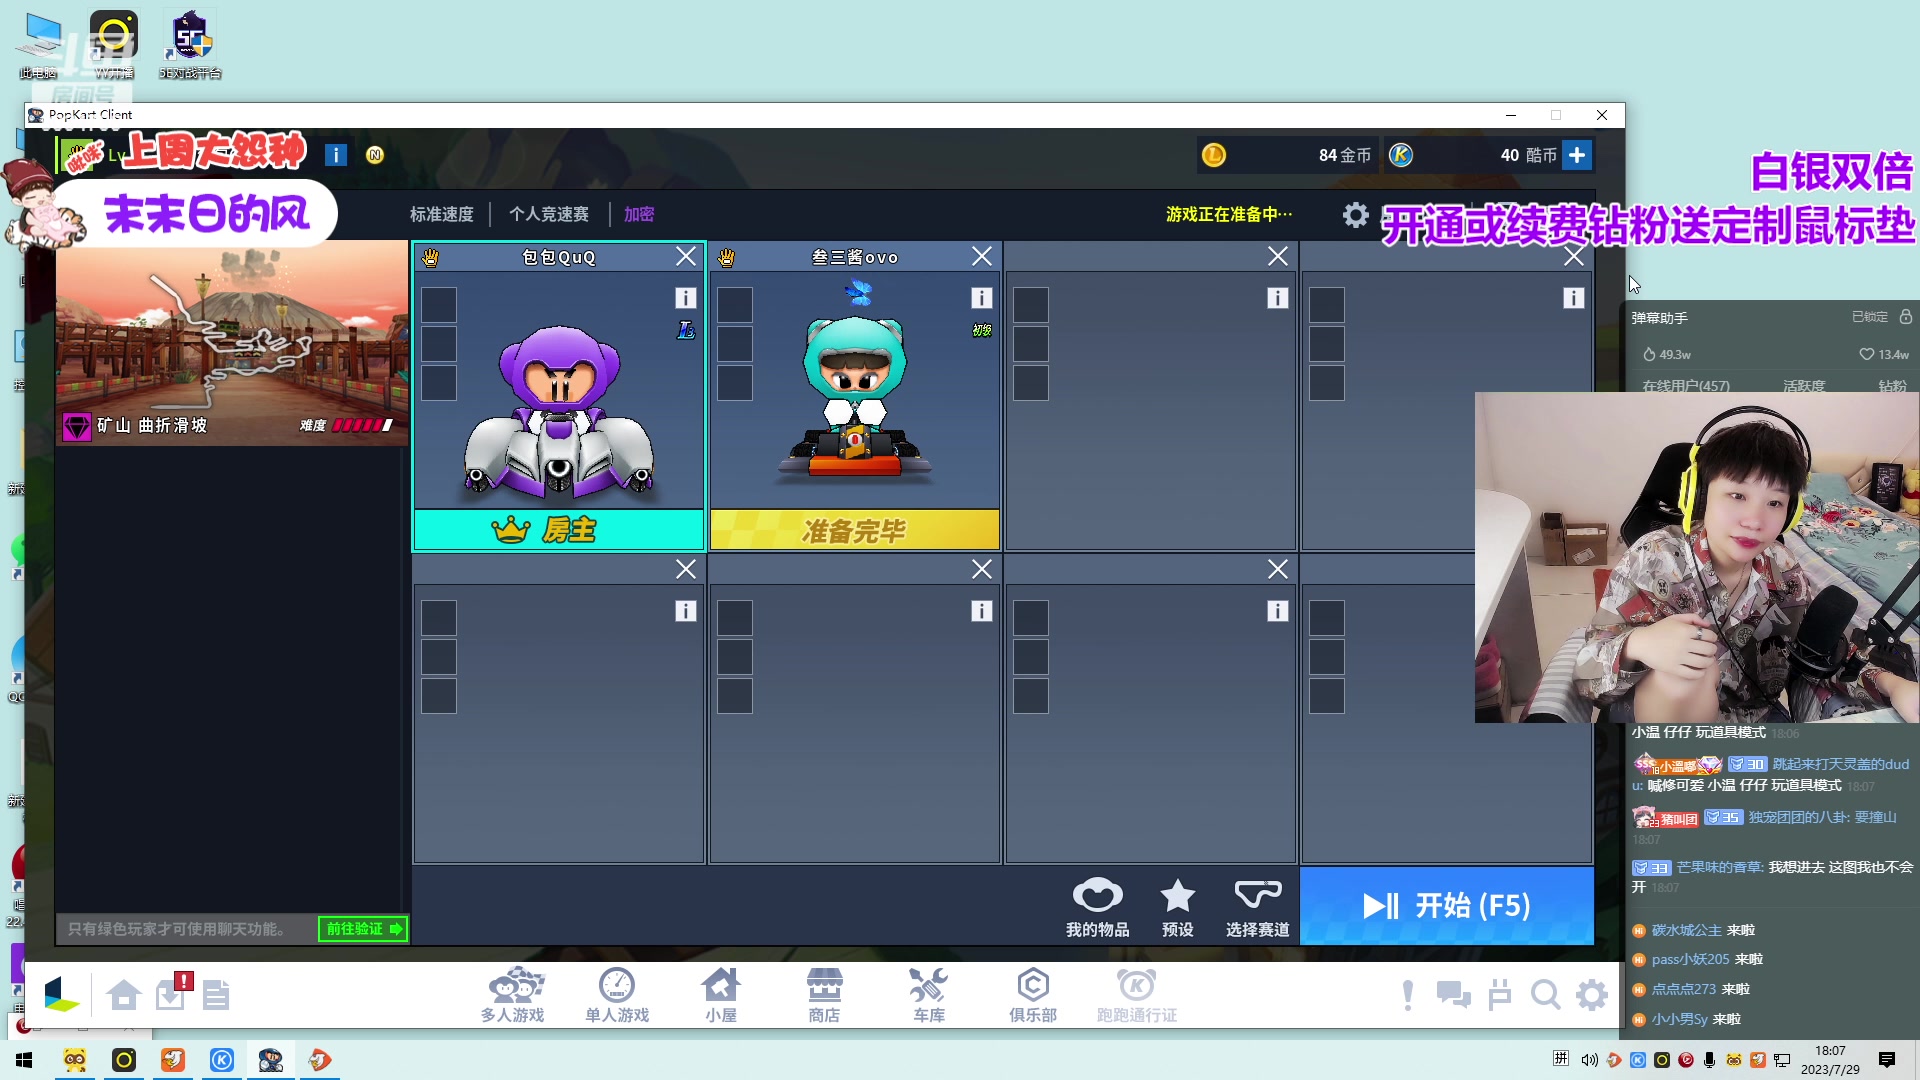Click the 13.4w likes heart counter

tap(1884, 354)
